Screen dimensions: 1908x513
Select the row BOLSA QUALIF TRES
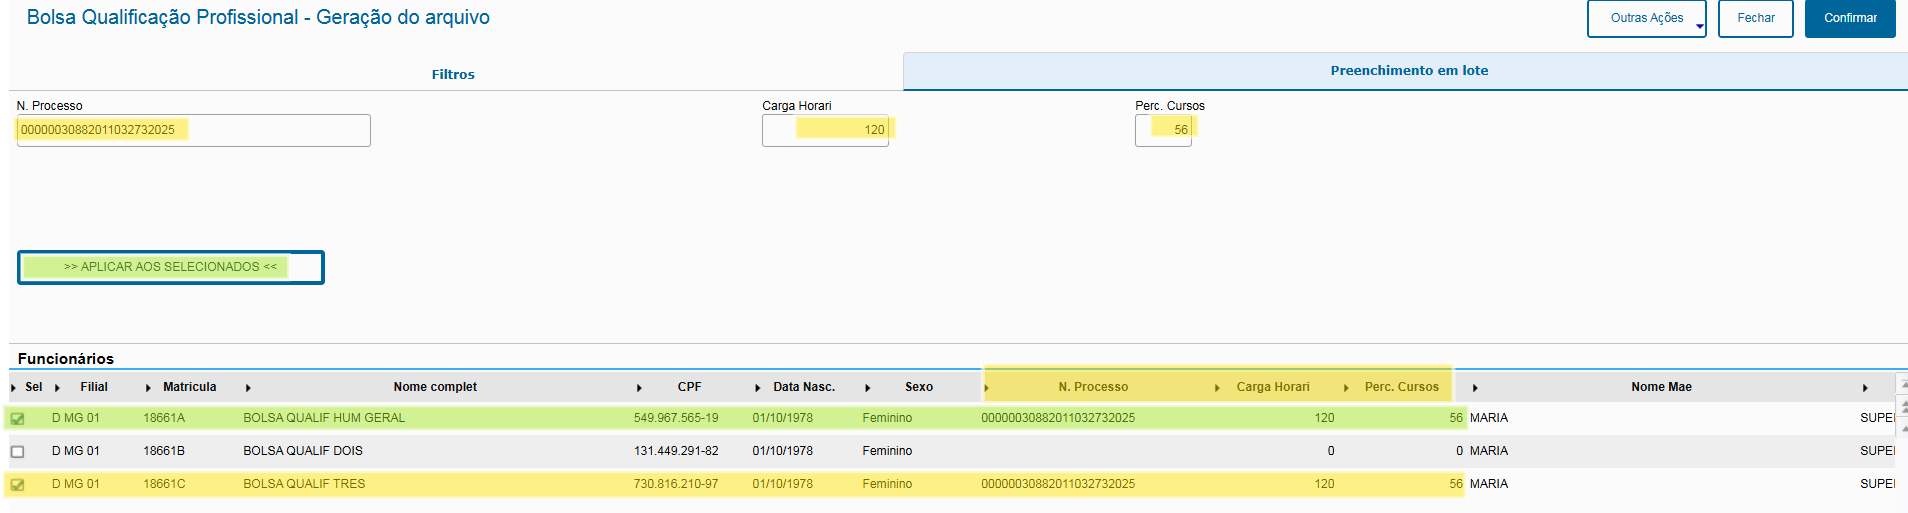pos(950,484)
